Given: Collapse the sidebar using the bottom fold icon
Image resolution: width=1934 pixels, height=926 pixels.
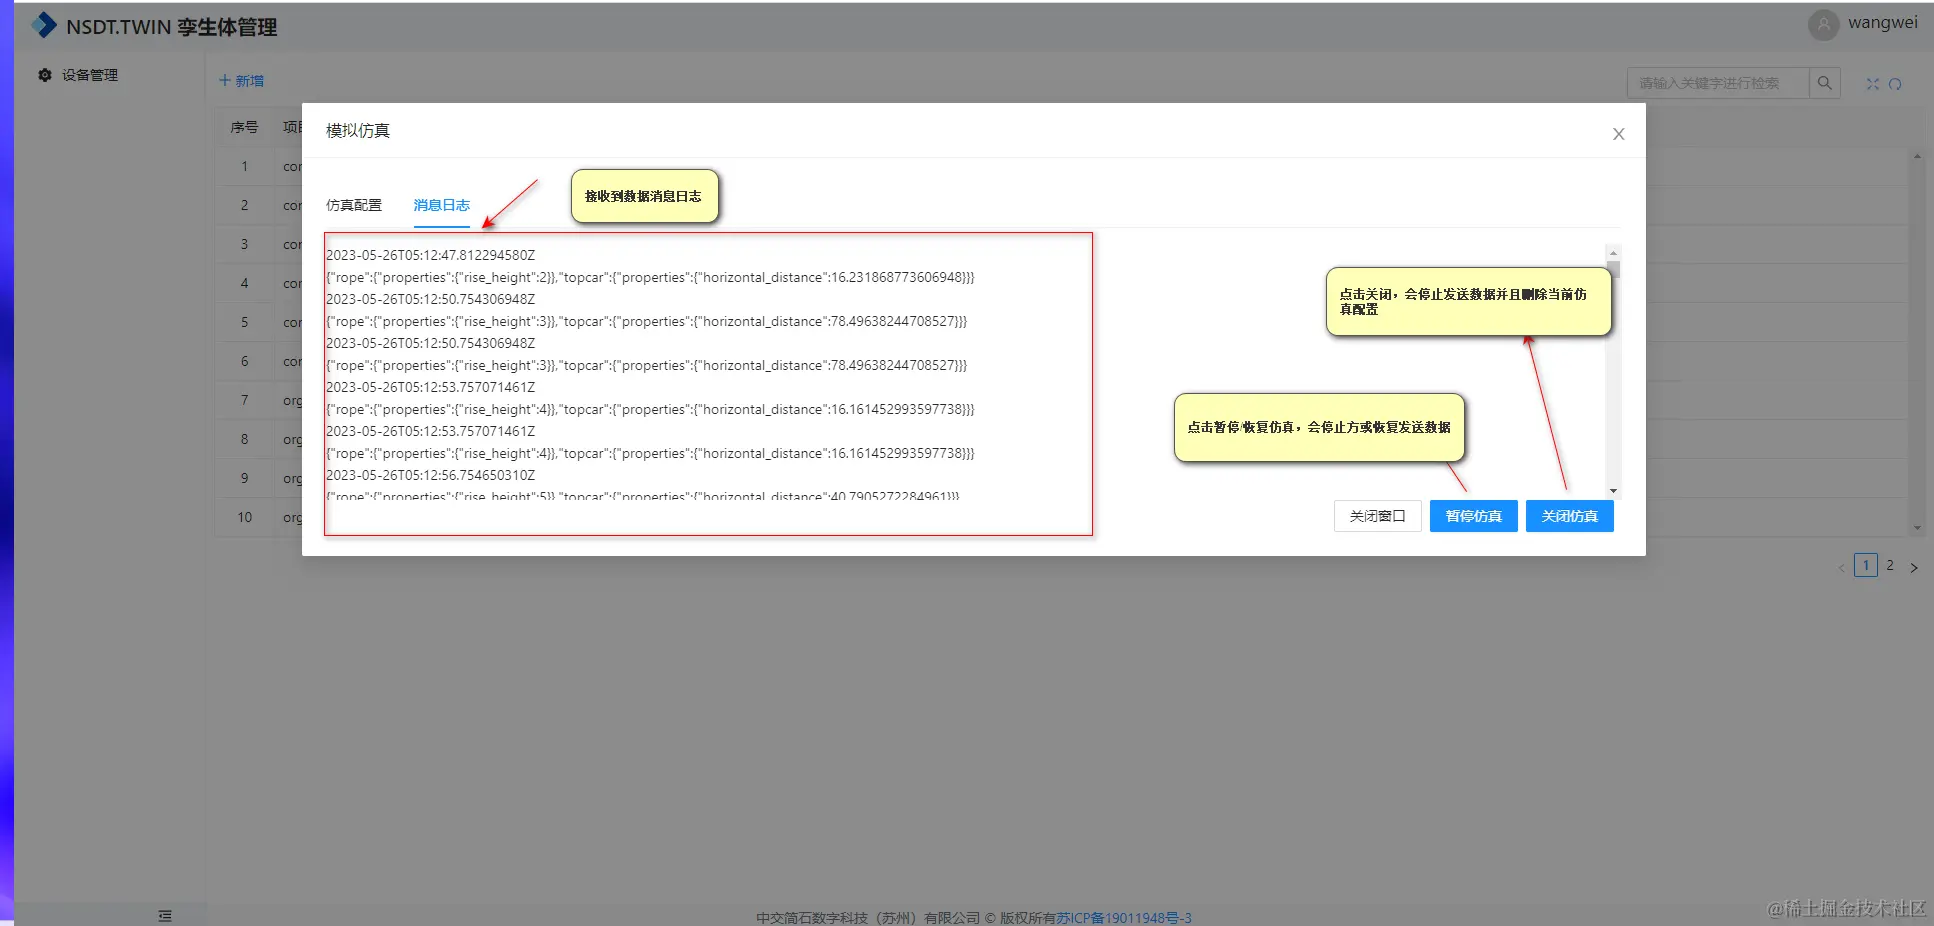Looking at the screenshot, I should pos(165,915).
